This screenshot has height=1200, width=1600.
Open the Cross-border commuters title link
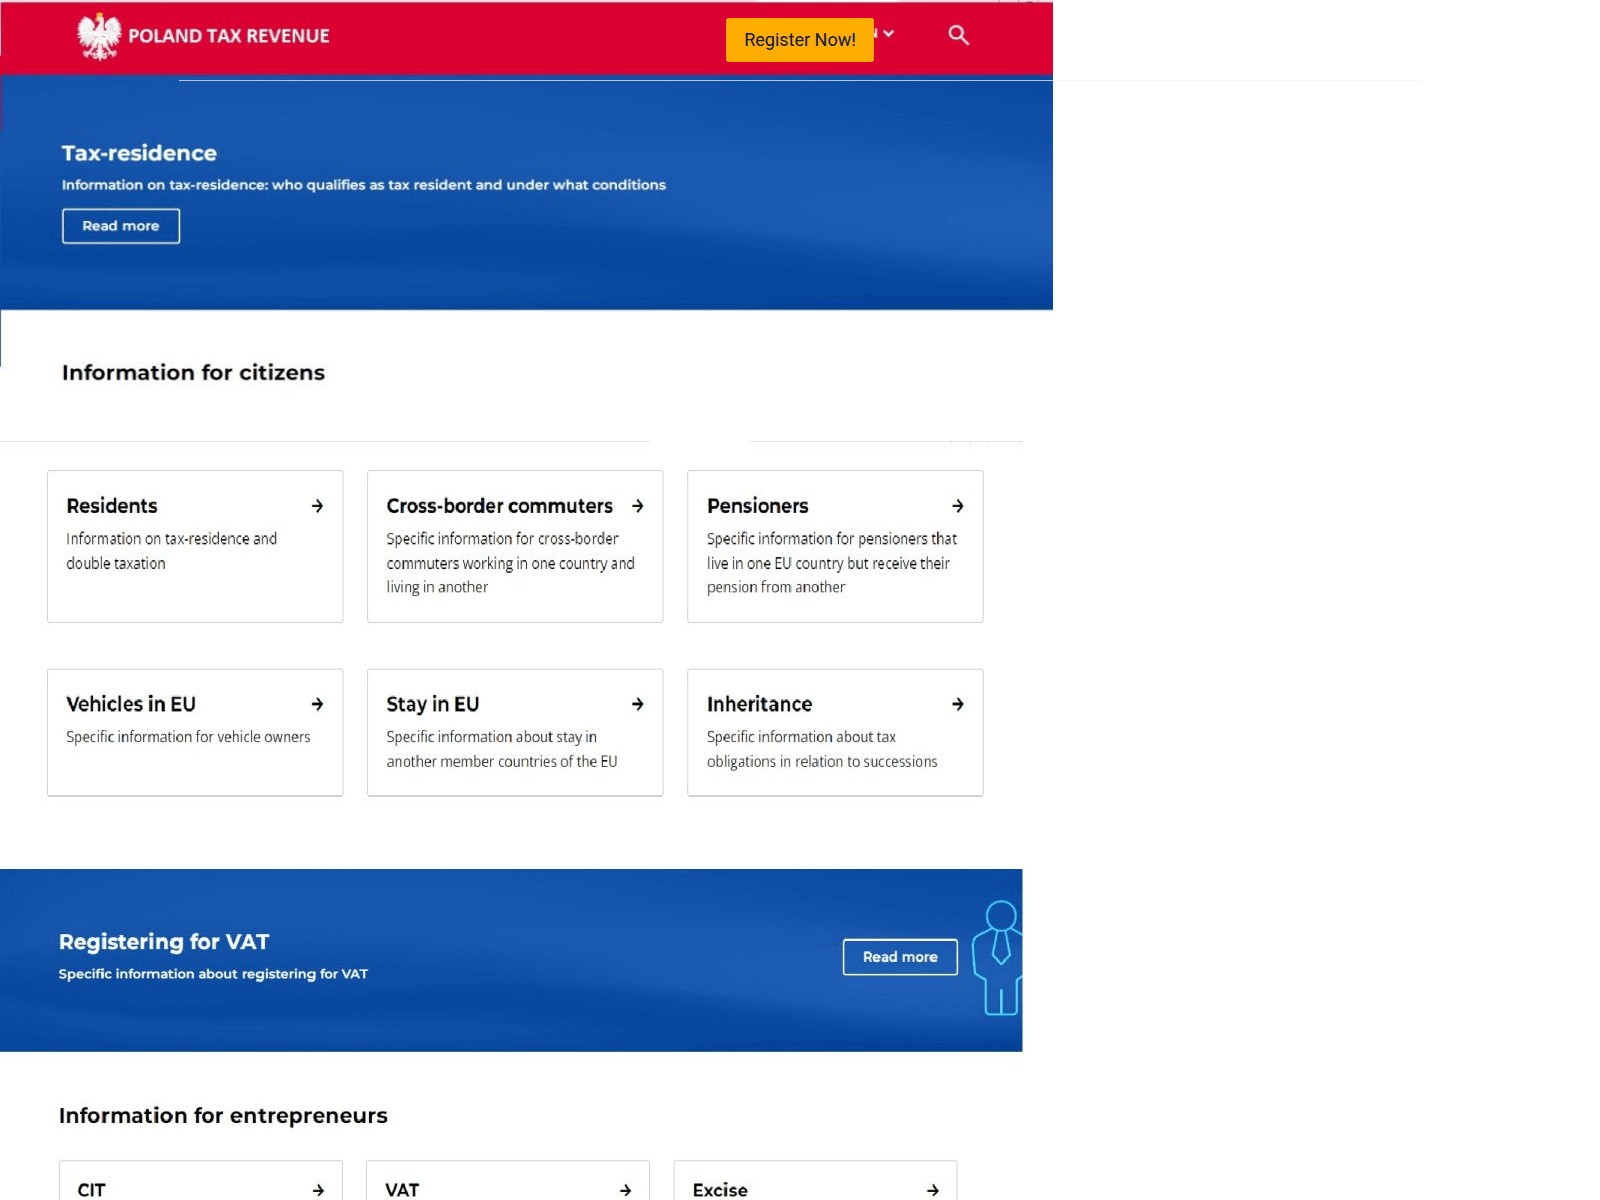coord(499,506)
